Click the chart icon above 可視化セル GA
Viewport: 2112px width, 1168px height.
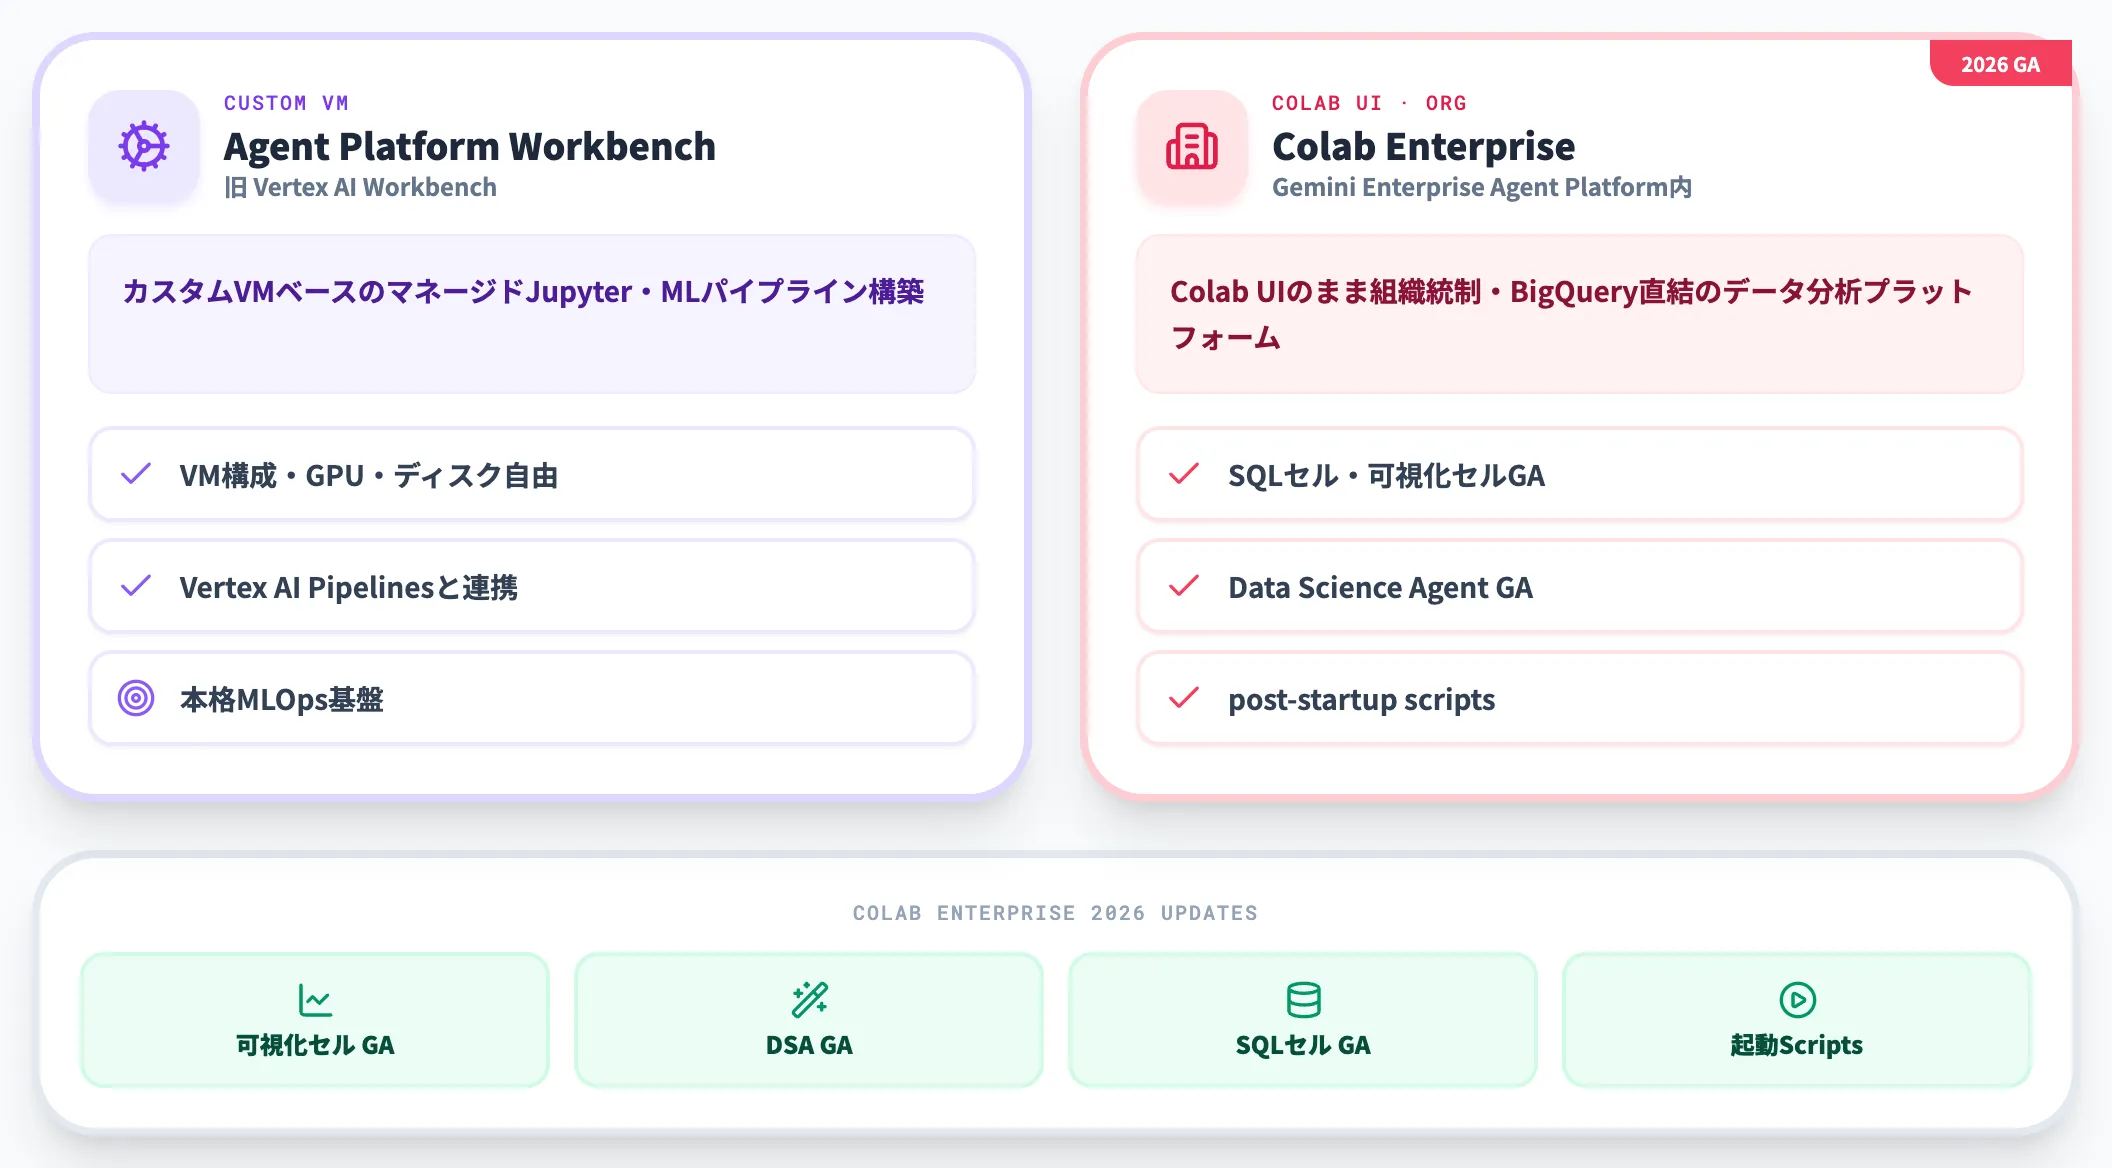pyautogui.click(x=315, y=999)
